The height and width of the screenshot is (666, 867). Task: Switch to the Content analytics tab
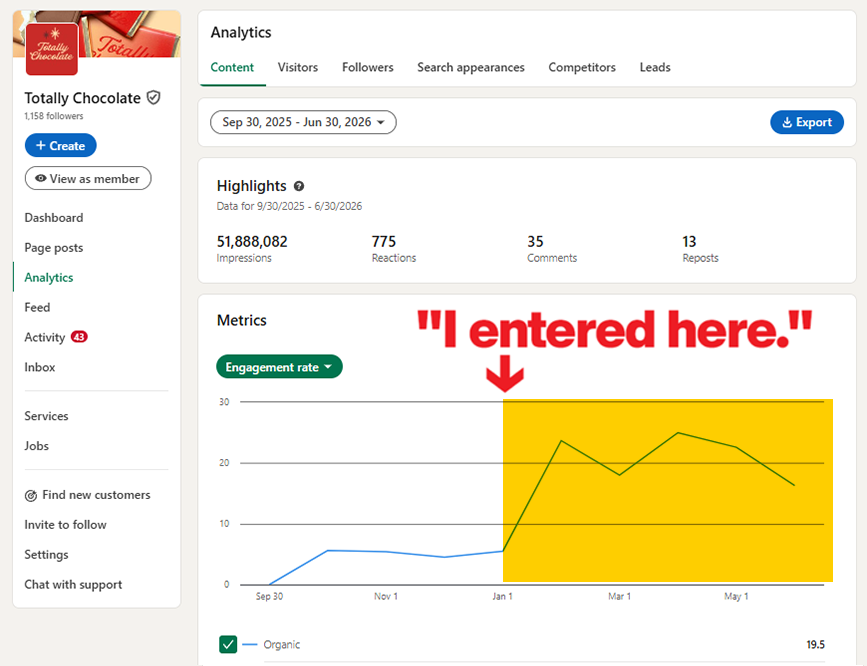(x=232, y=67)
